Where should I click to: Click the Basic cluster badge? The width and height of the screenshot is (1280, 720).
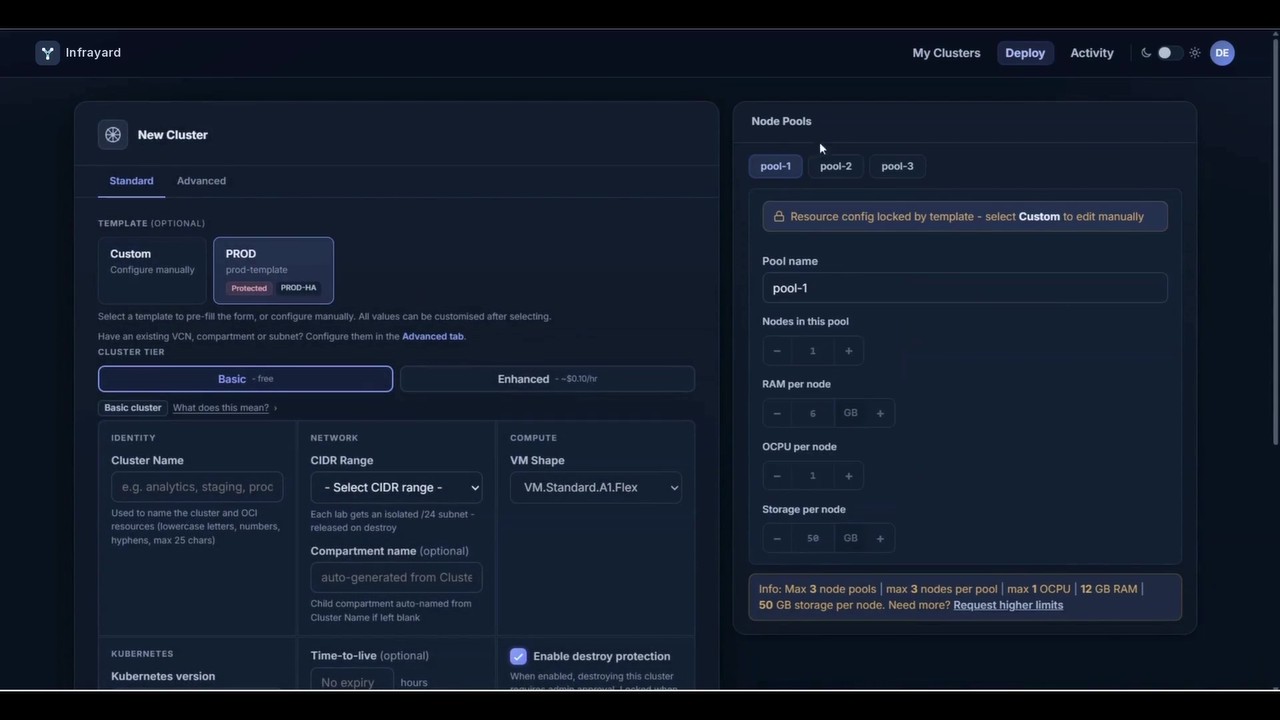(133, 408)
